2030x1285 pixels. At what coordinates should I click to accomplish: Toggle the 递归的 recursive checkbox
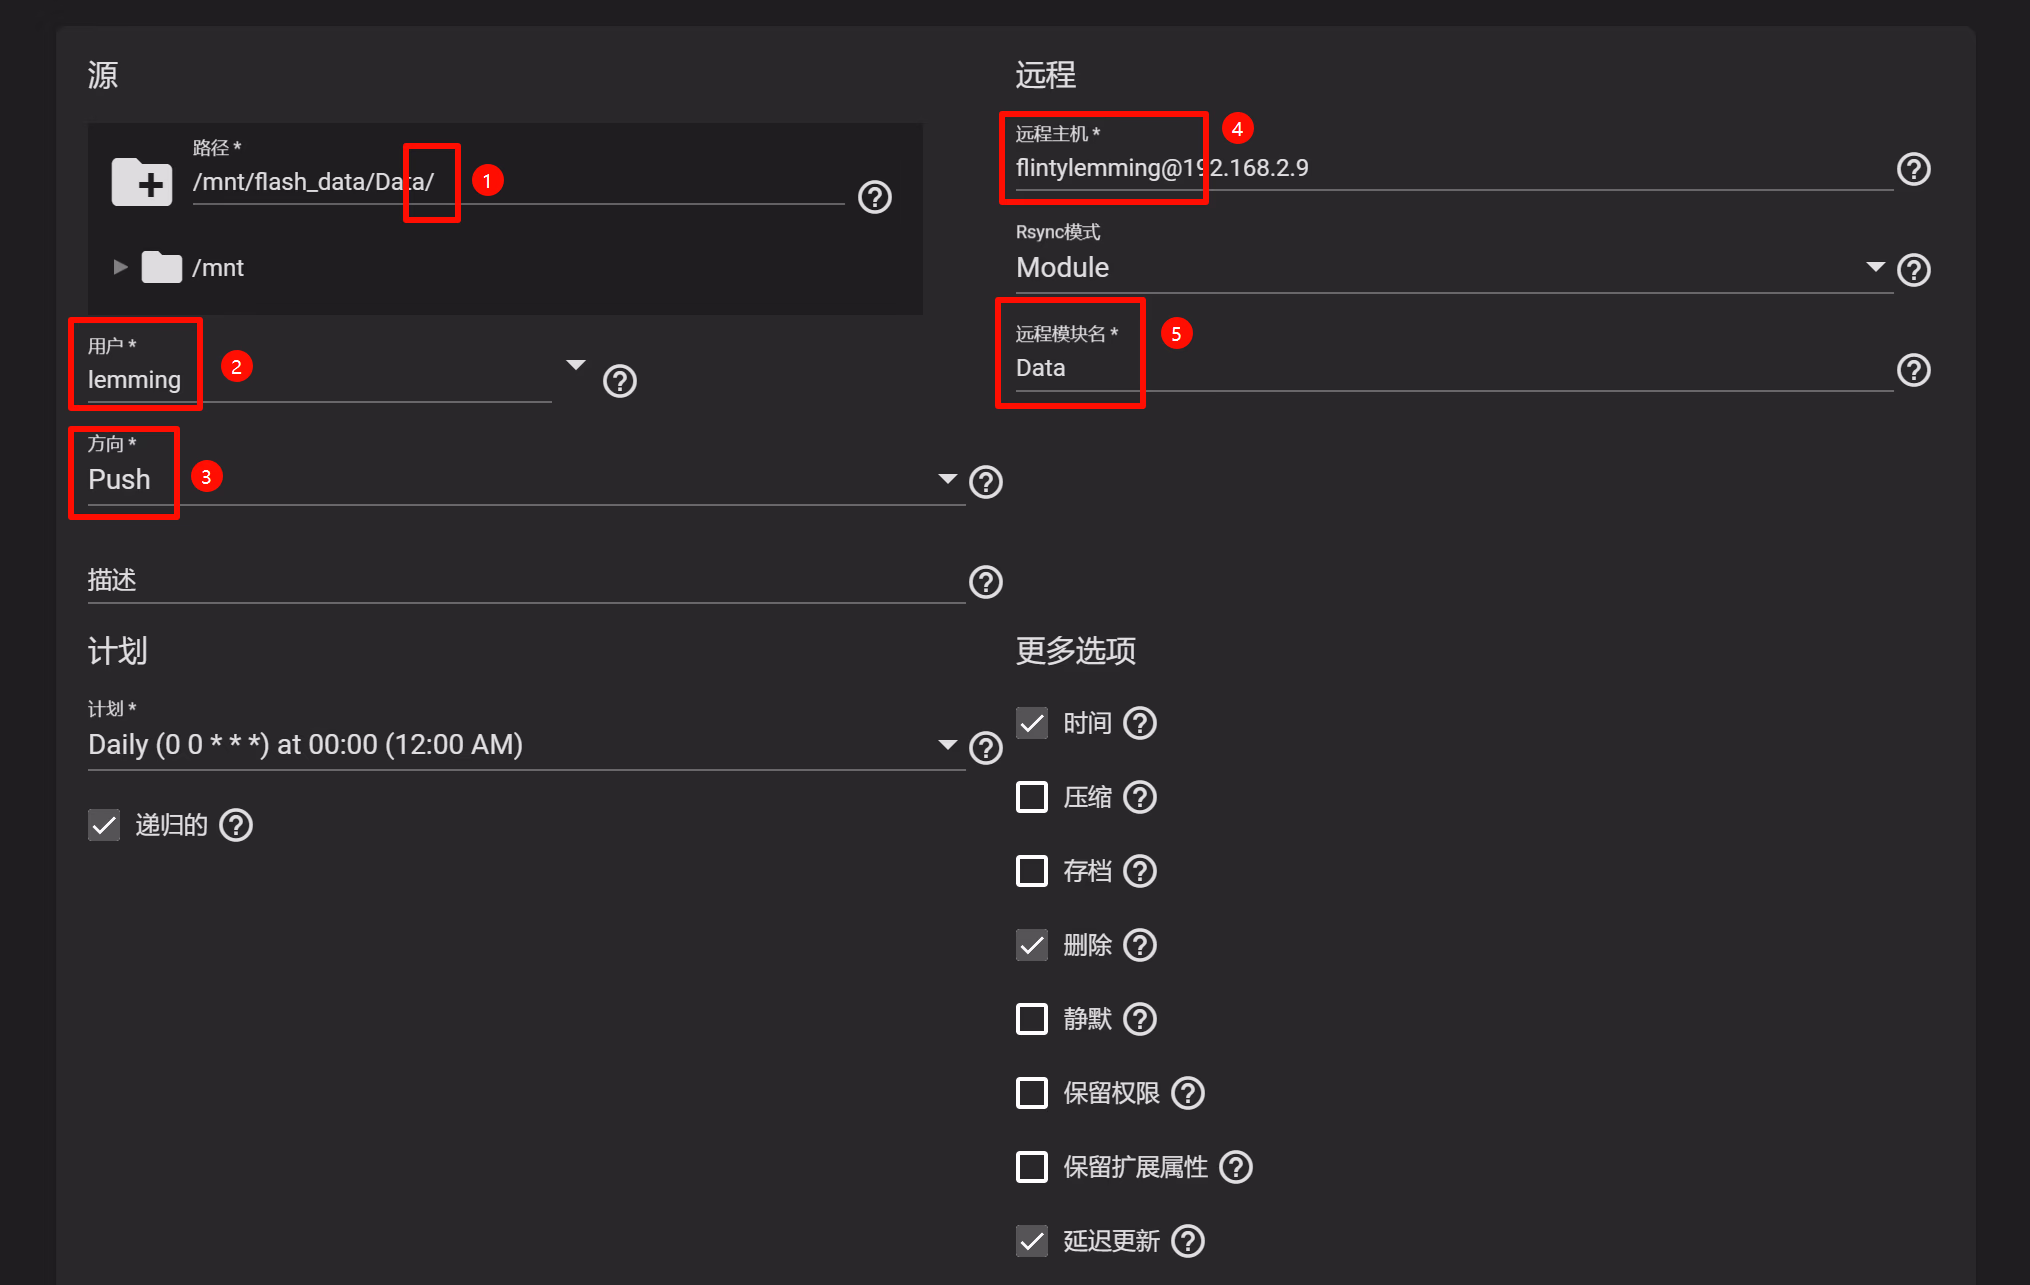104,825
